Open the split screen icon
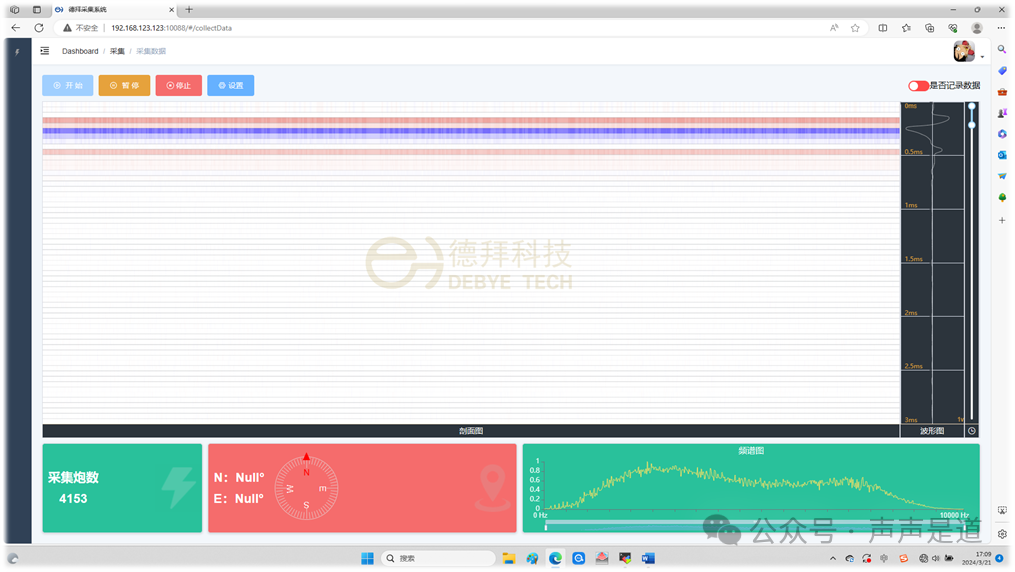 tap(882, 28)
